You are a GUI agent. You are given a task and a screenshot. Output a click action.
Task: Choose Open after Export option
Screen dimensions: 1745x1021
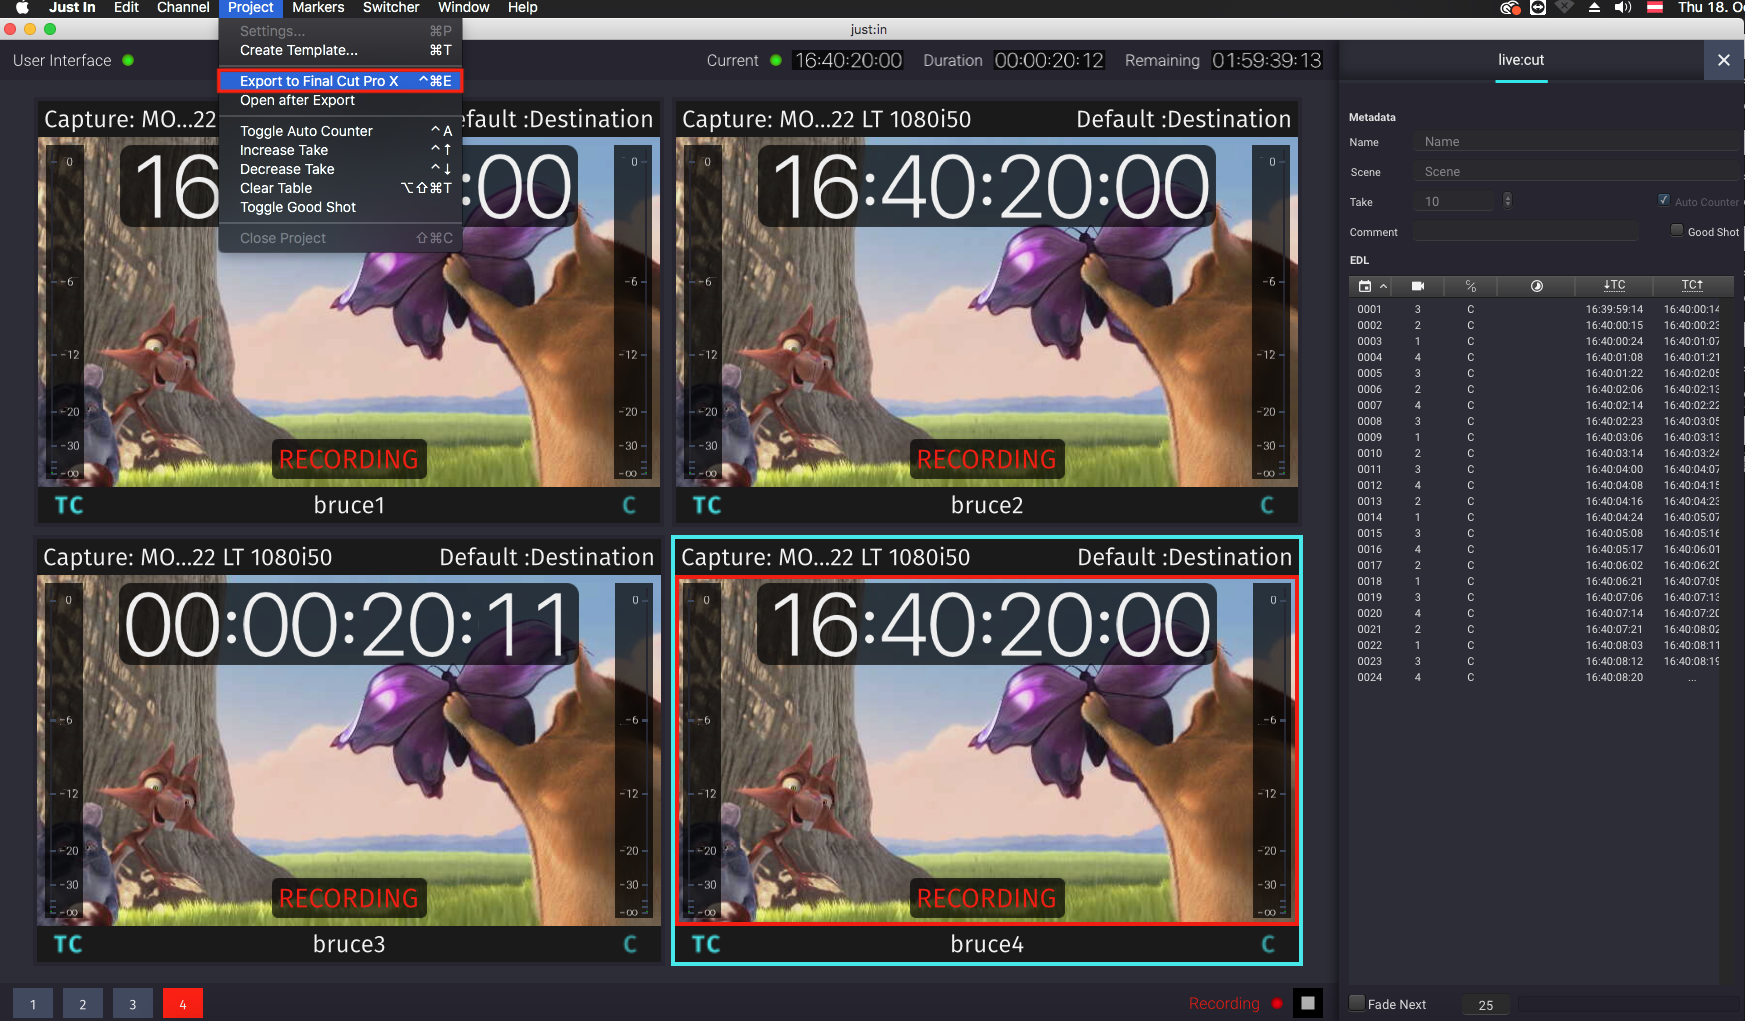coord(340,100)
